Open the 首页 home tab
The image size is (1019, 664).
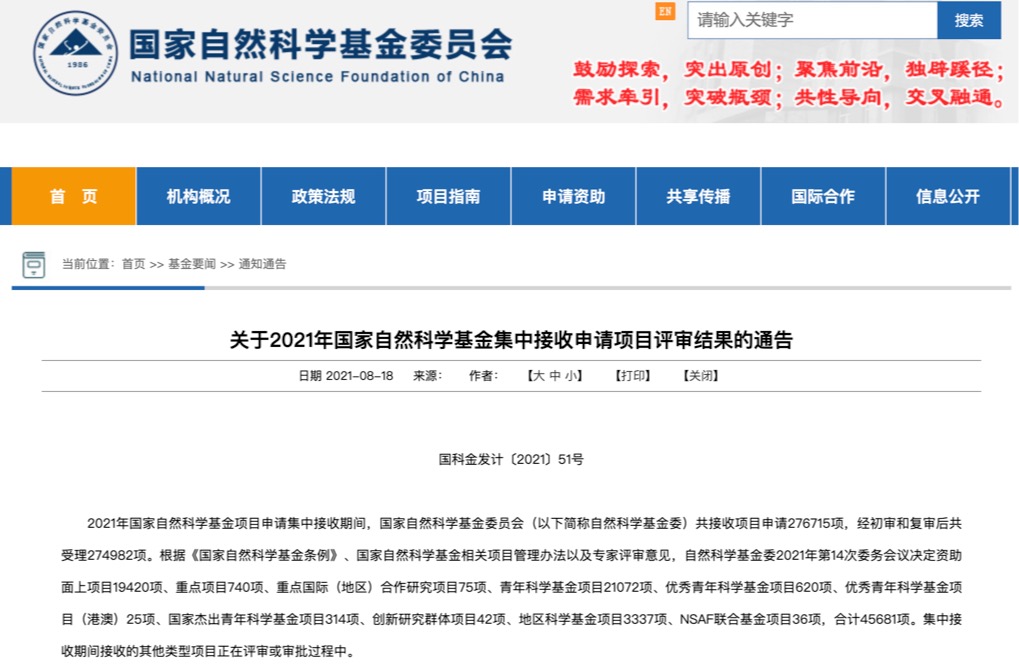(74, 197)
